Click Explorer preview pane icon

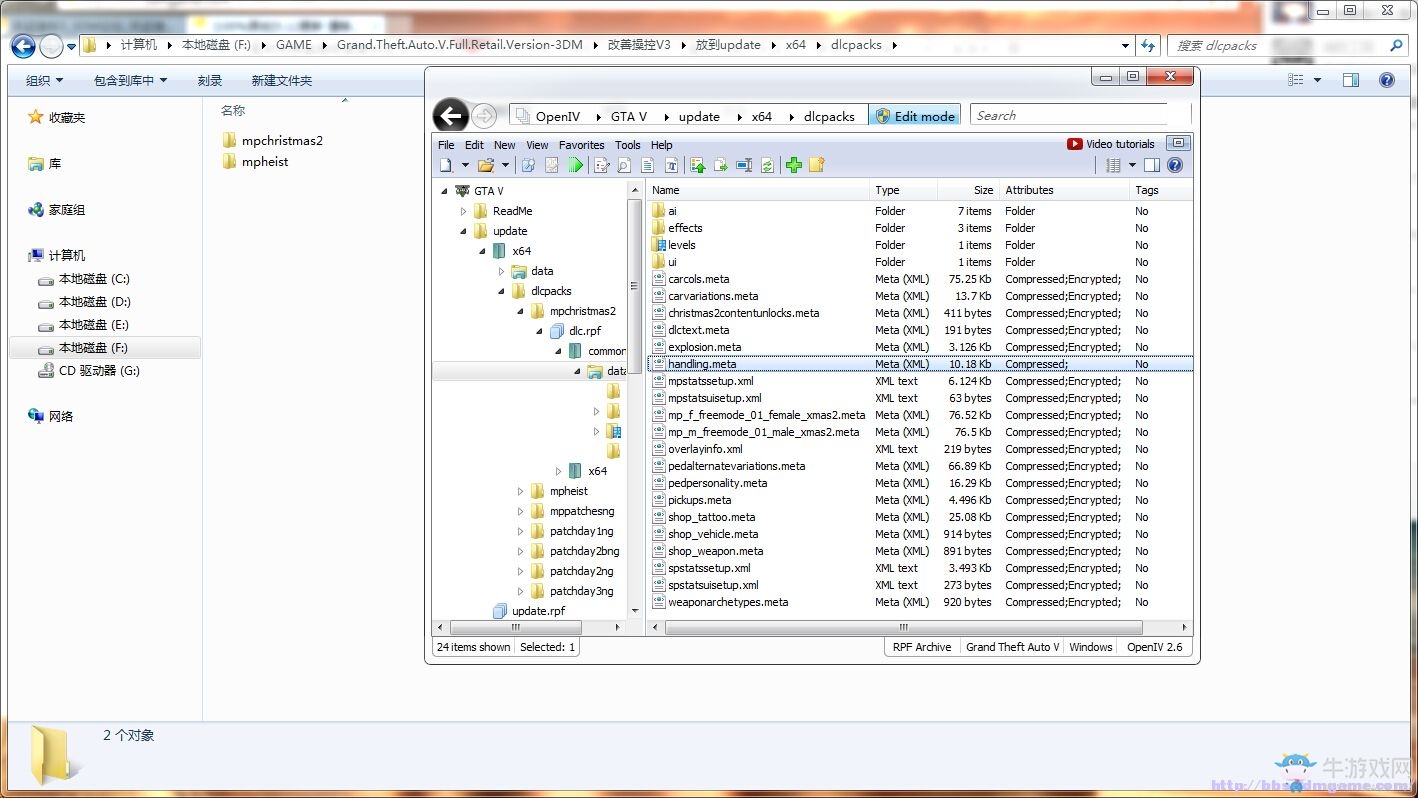coord(1351,80)
